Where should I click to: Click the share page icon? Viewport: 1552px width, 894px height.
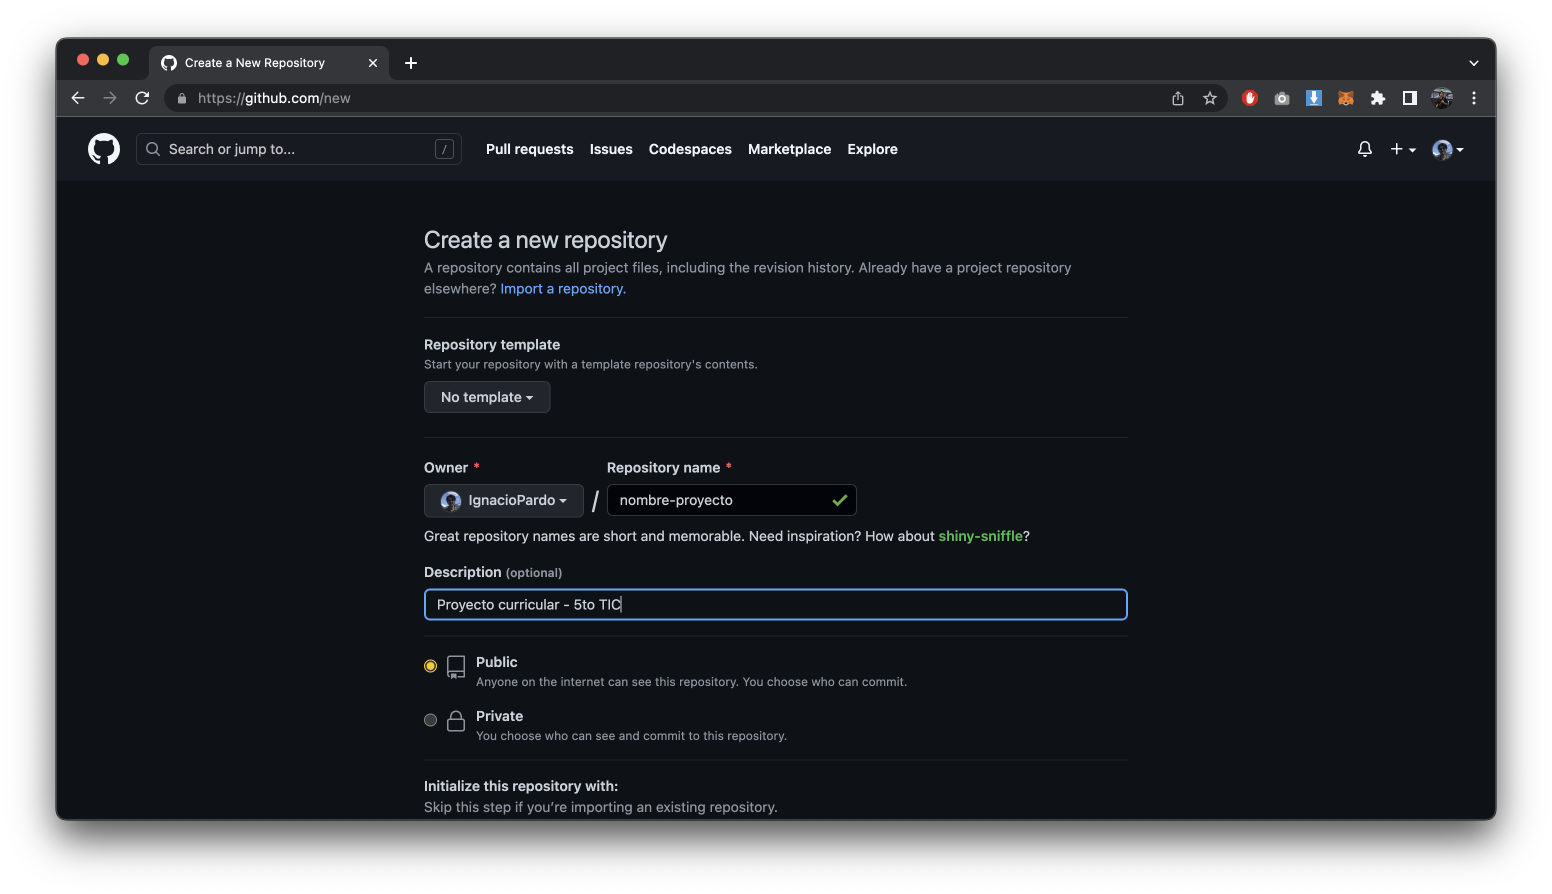[1178, 98]
